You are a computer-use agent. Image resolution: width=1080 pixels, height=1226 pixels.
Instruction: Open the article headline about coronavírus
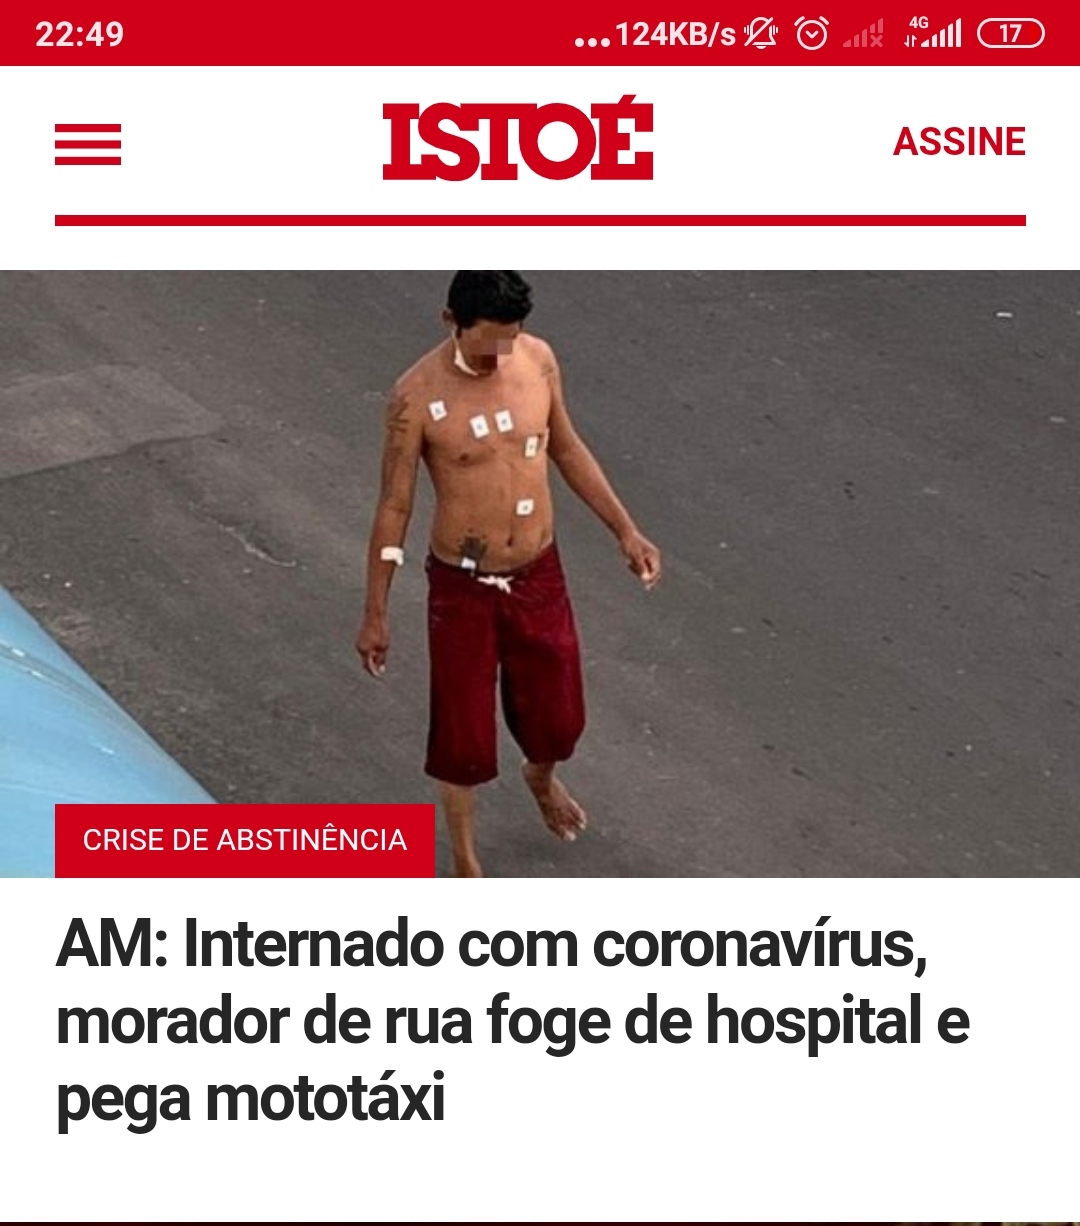click(x=513, y=1021)
